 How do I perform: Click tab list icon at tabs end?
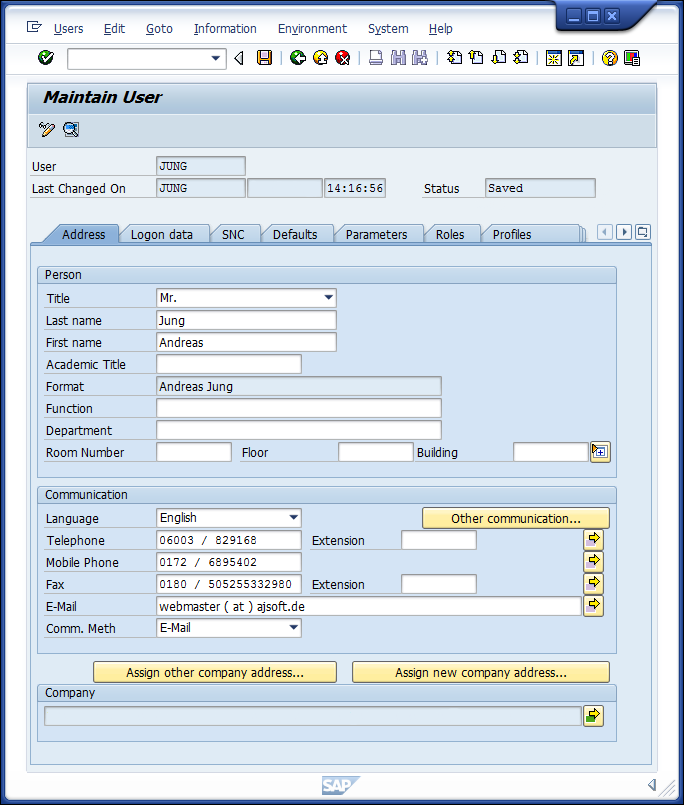642,232
